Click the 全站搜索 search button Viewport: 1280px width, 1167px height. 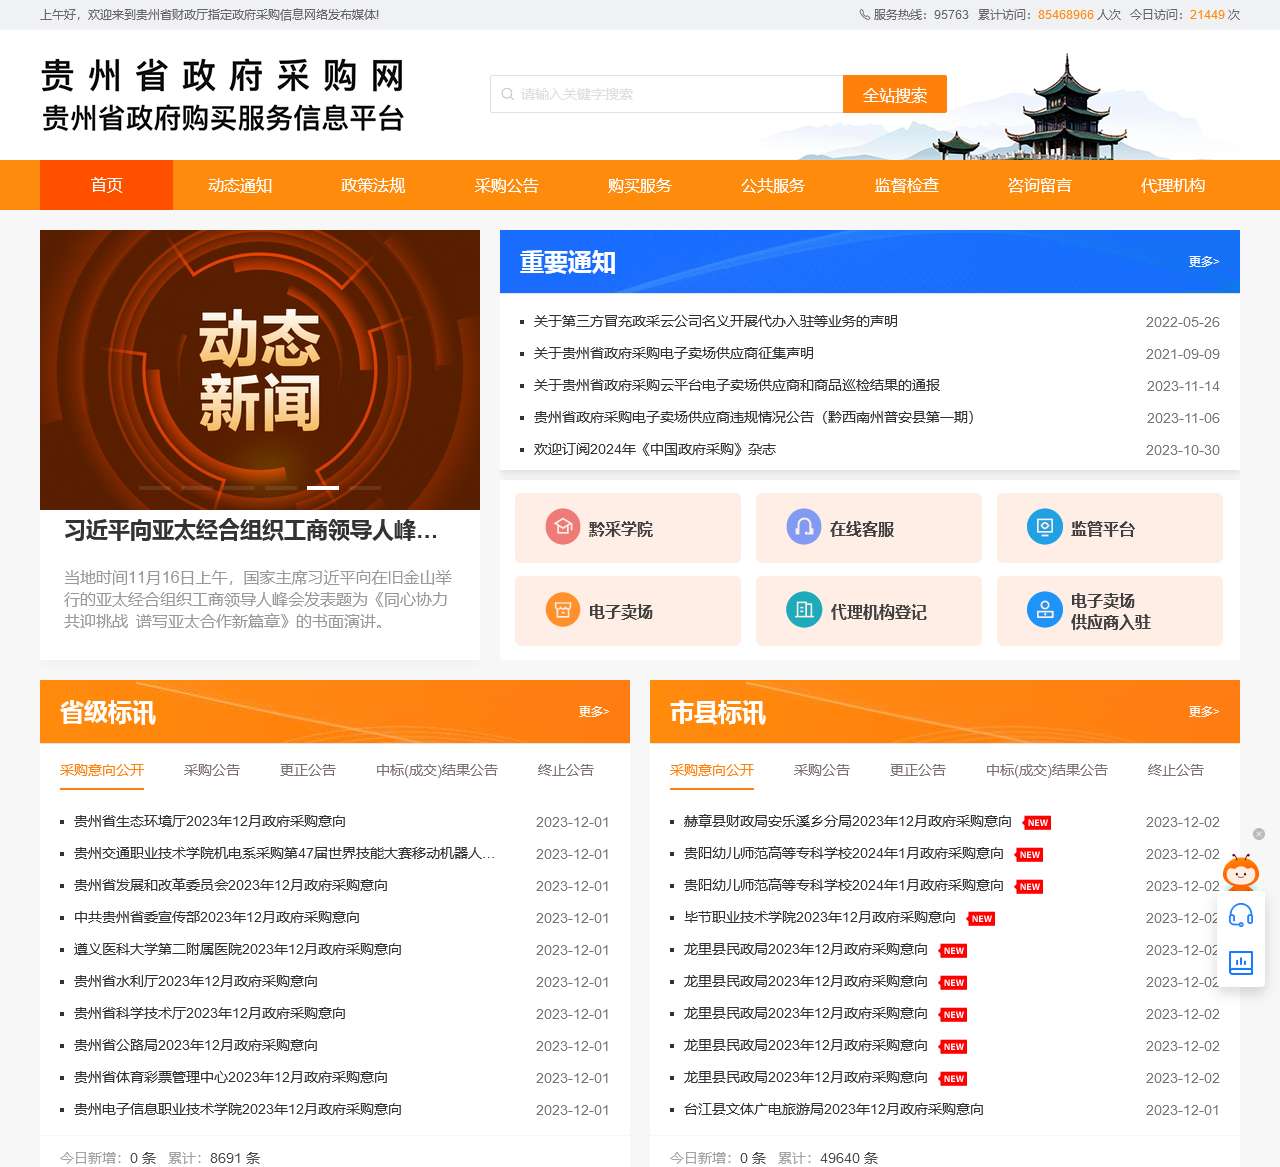coord(895,94)
